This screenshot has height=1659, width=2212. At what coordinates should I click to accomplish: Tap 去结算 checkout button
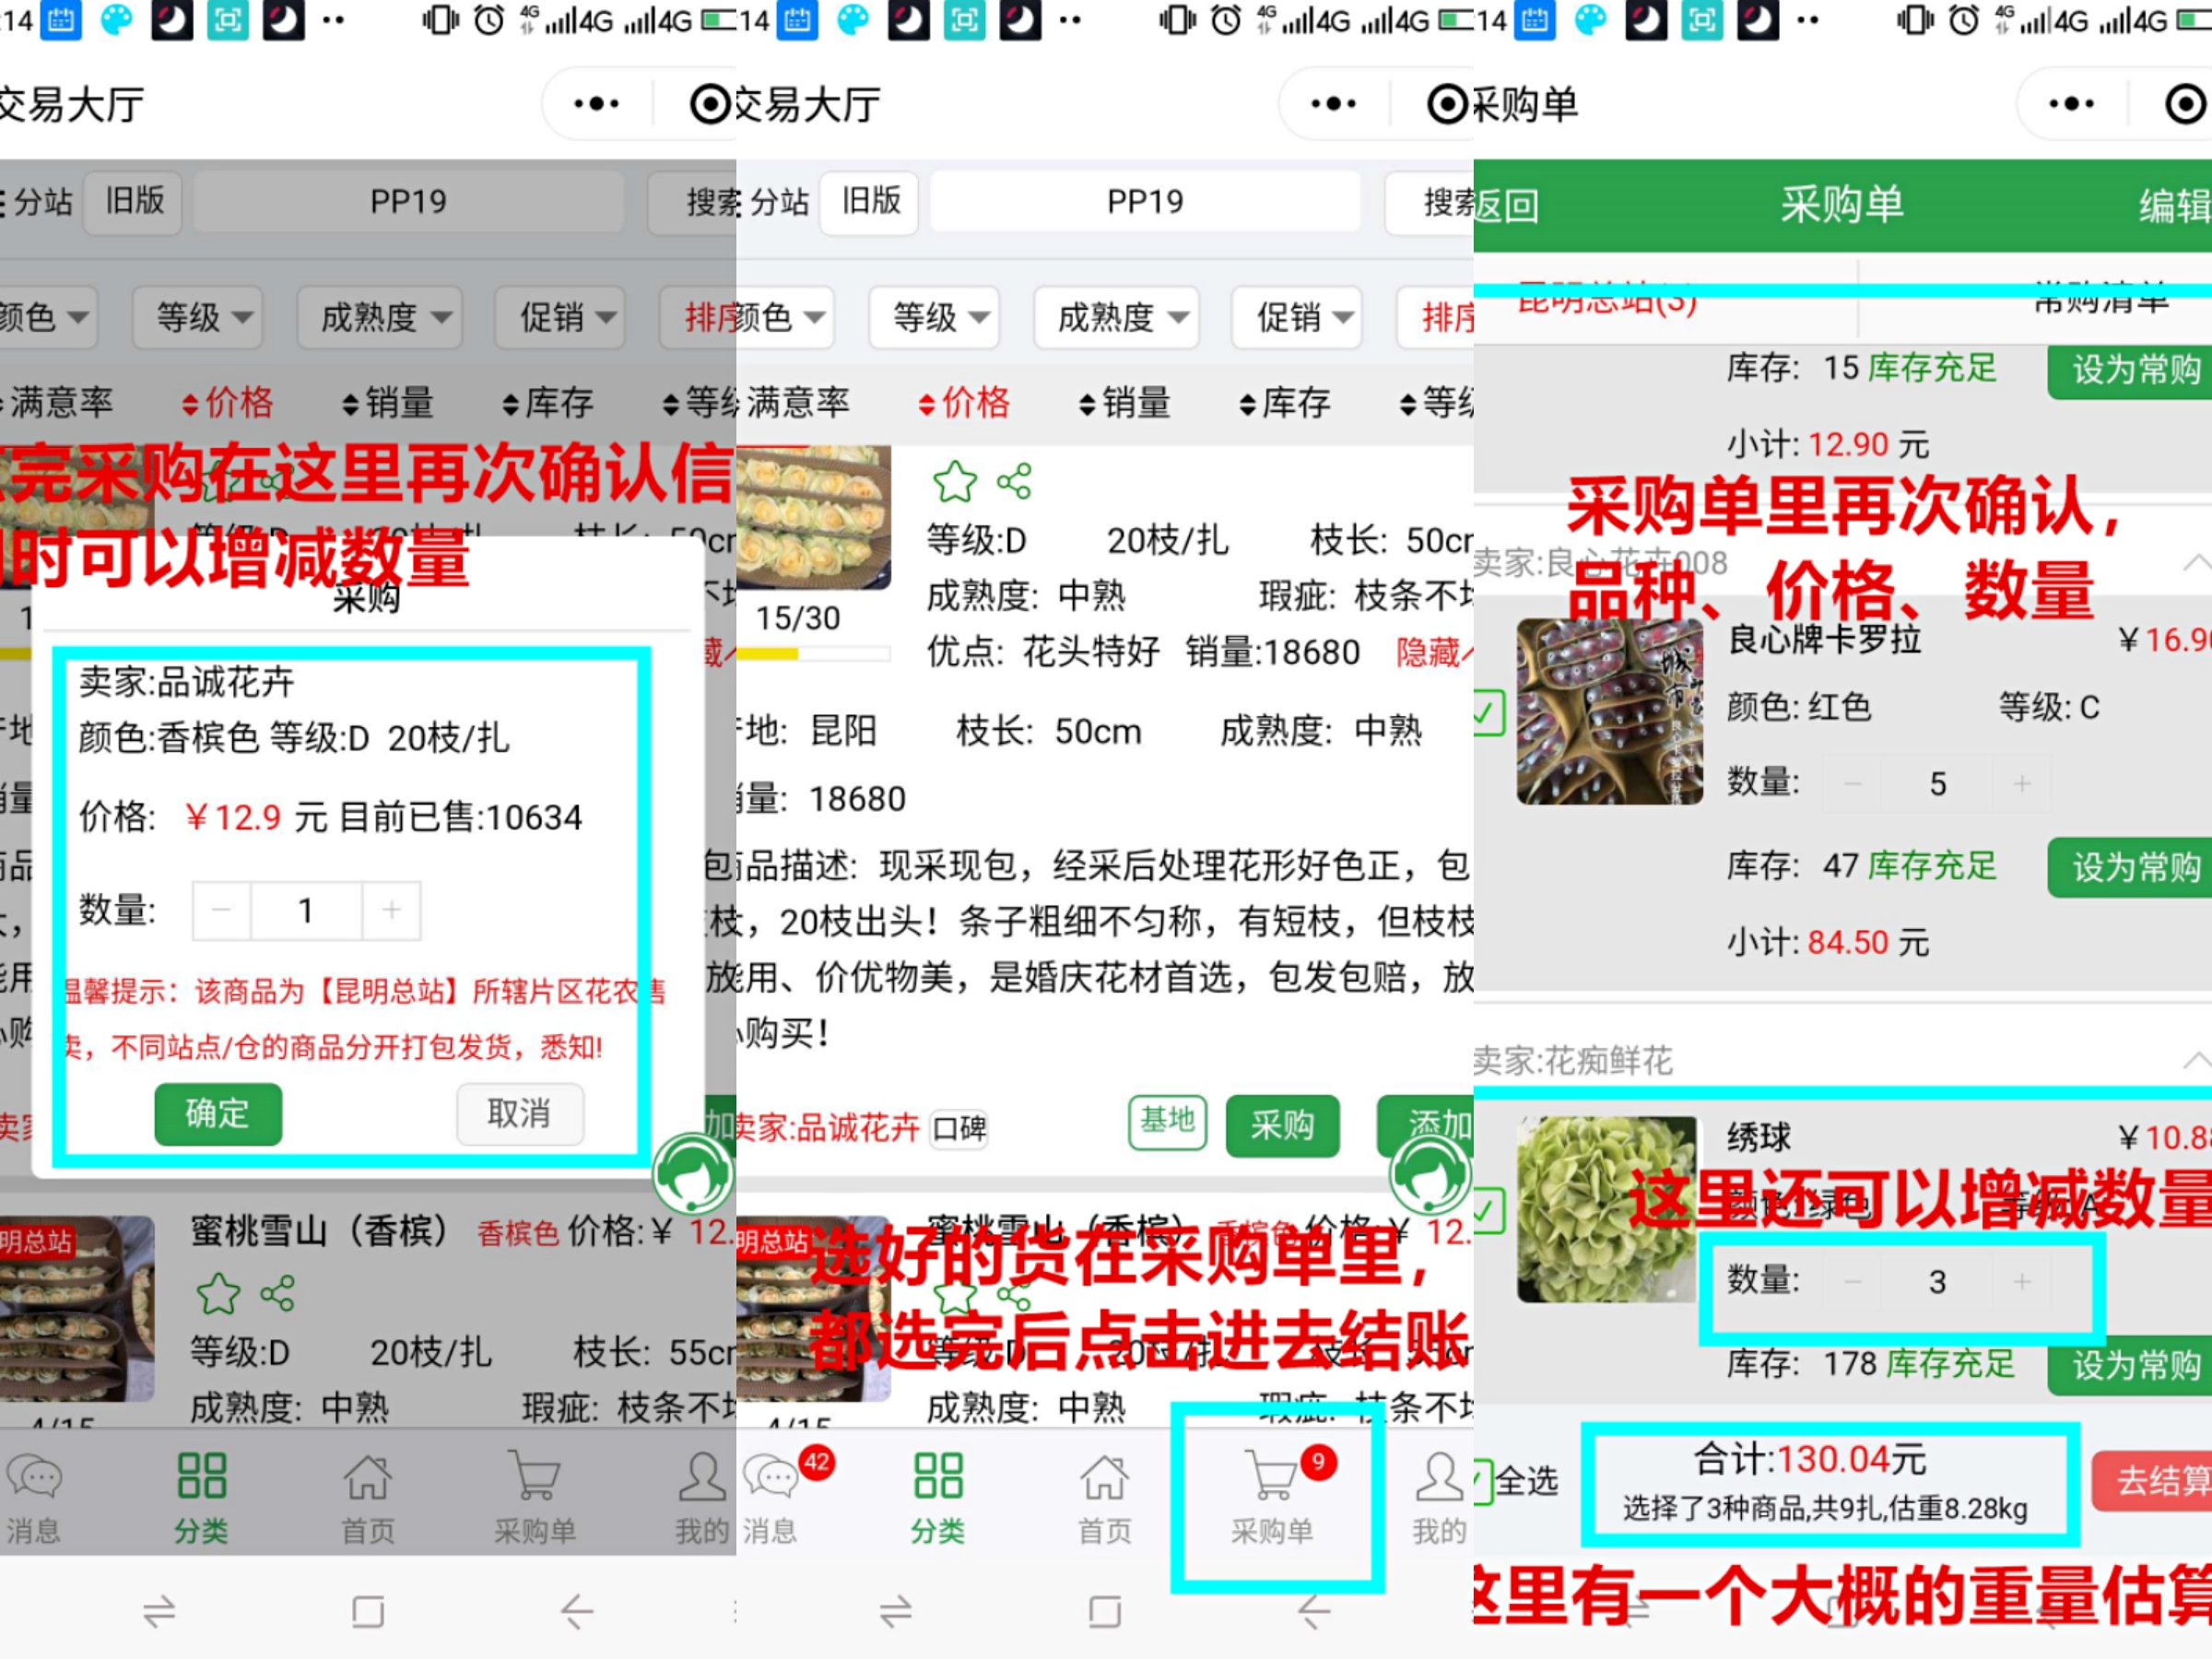click(x=2152, y=1480)
